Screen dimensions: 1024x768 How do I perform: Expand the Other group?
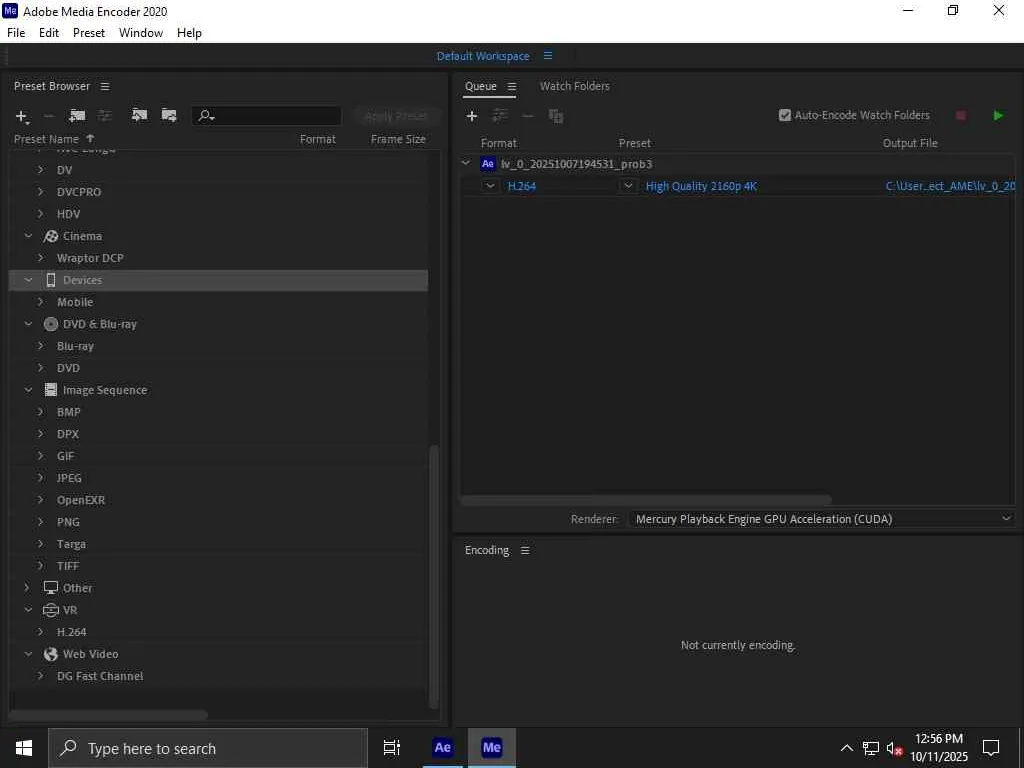tap(27, 588)
